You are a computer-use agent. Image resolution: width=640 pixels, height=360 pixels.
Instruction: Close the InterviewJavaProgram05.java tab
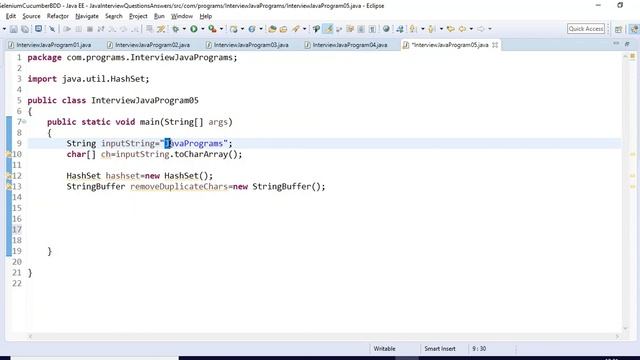pyautogui.click(x=495, y=45)
